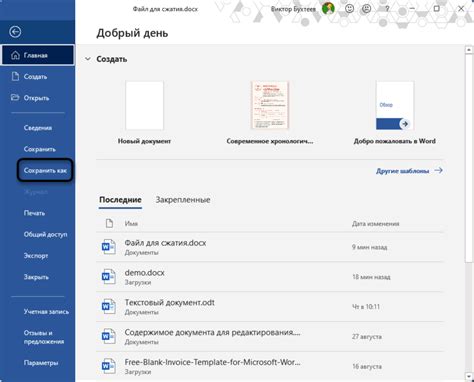Open Содержимое документа для редактирования file name
Viewport: 474px width, 382px height.
pyautogui.click(x=212, y=332)
